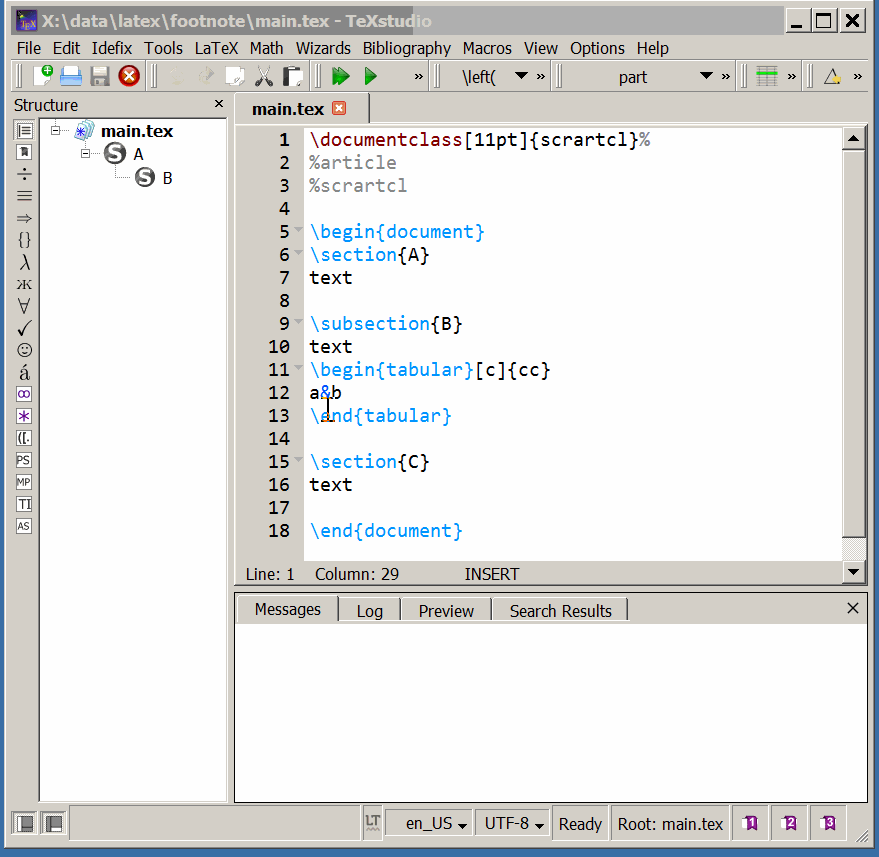Cut text using the scissors icon

pyautogui.click(x=265, y=75)
